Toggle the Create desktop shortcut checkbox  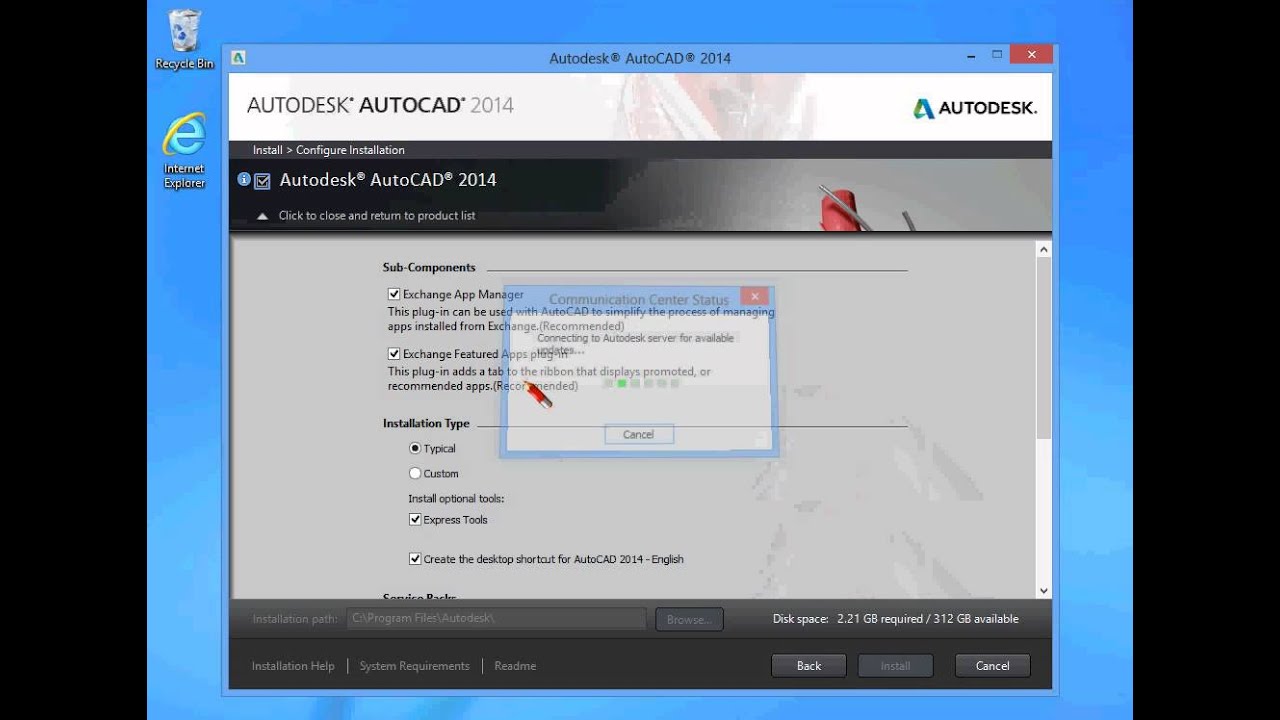pos(415,559)
